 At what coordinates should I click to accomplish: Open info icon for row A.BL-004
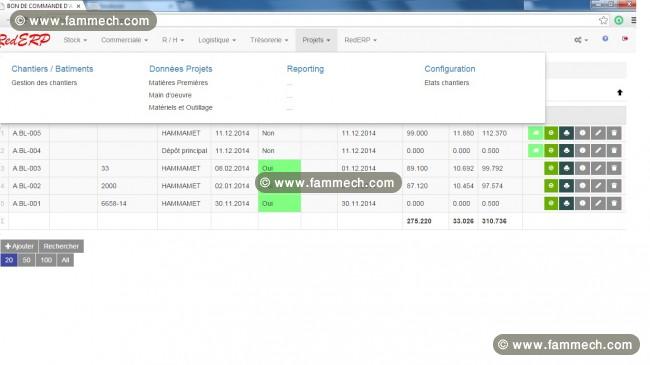click(x=582, y=151)
